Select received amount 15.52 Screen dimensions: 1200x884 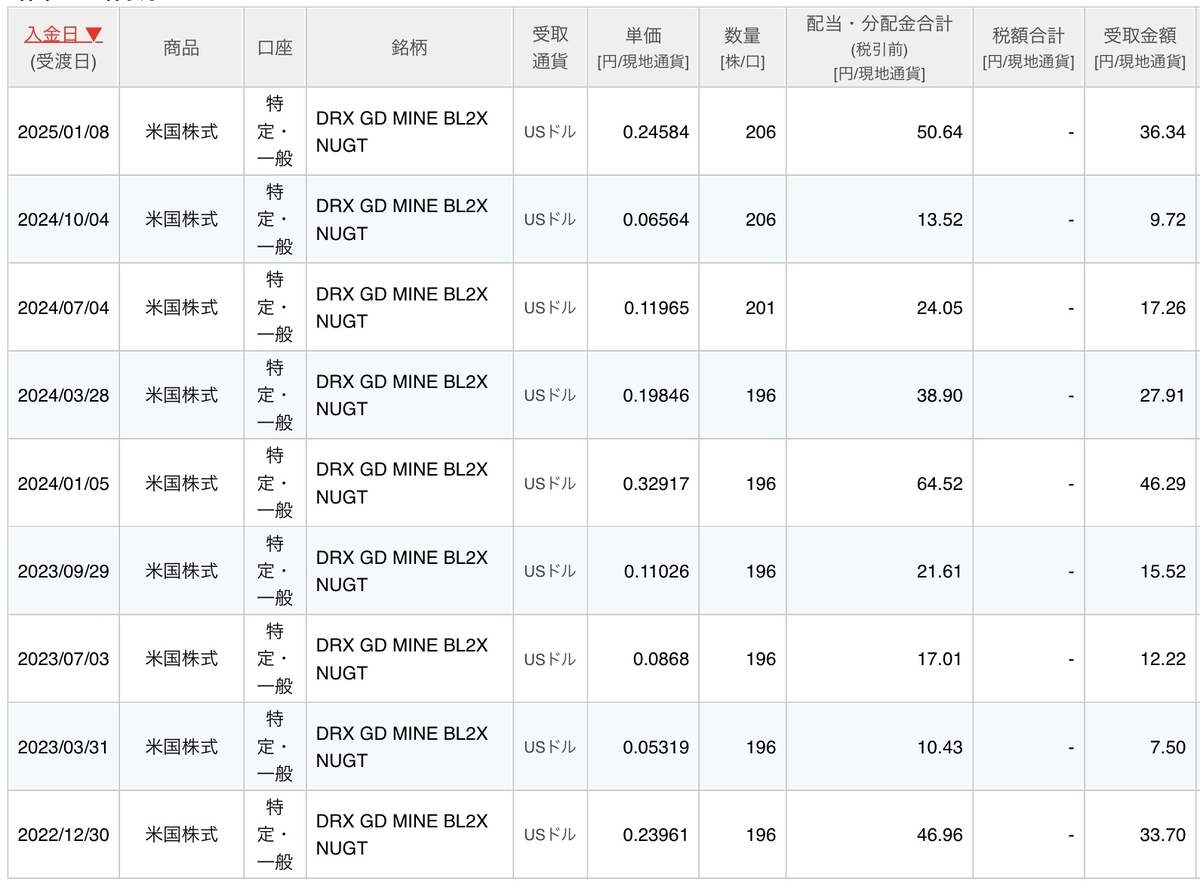pyautogui.click(x=1162, y=572)
